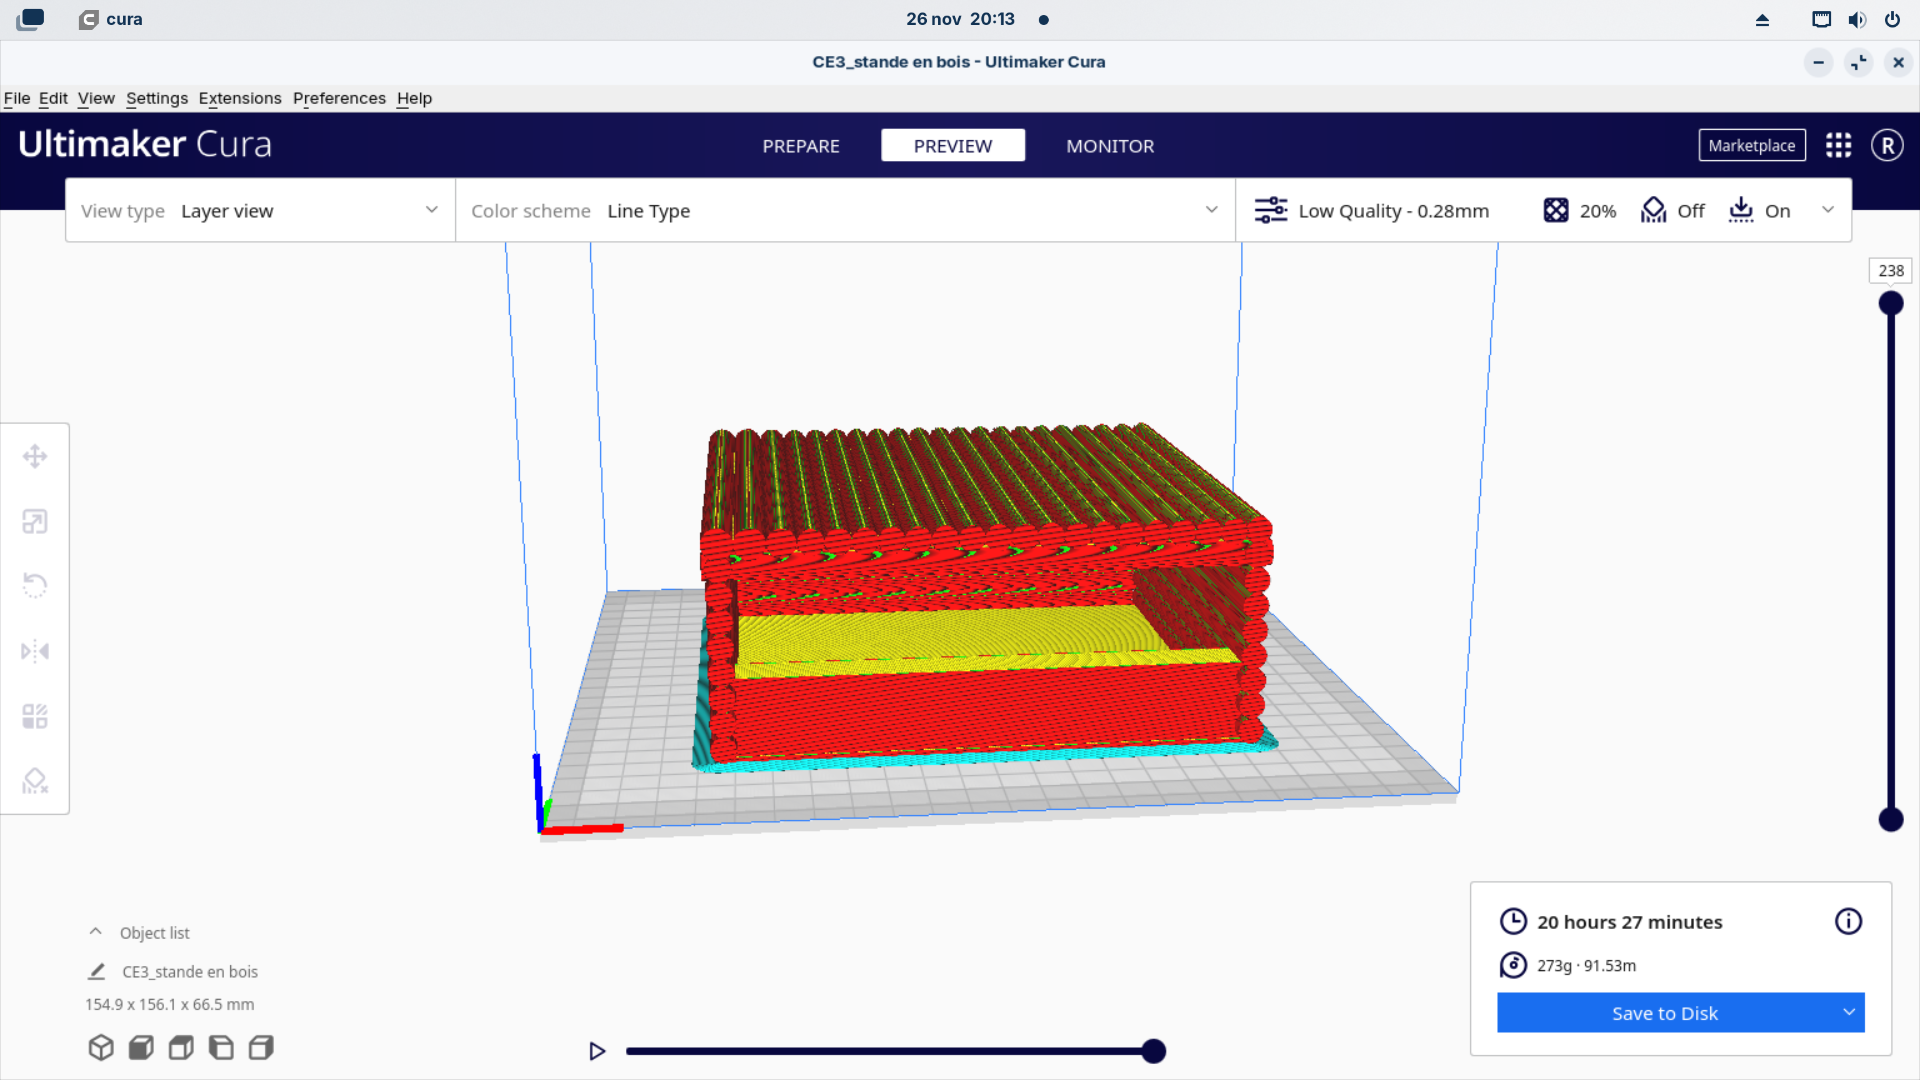The width and height of the screenshot is (1920, 1080).
Task: Open the Preferences menu
Action: click(339, 98)
